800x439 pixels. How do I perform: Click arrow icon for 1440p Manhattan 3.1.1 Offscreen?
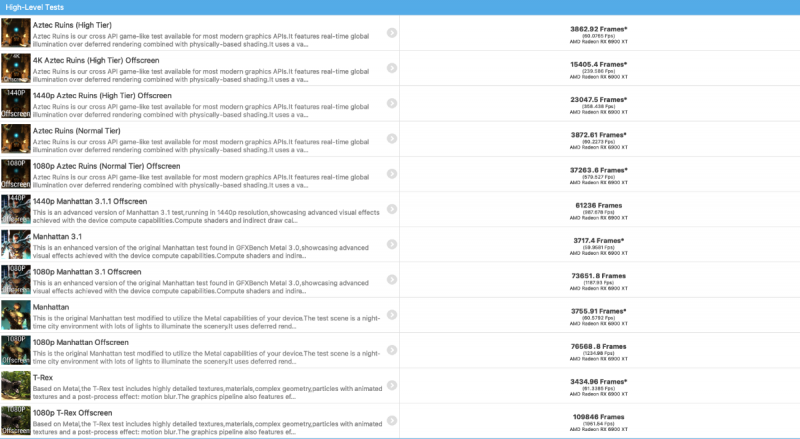pyautogui.click(x=392, y=209)
